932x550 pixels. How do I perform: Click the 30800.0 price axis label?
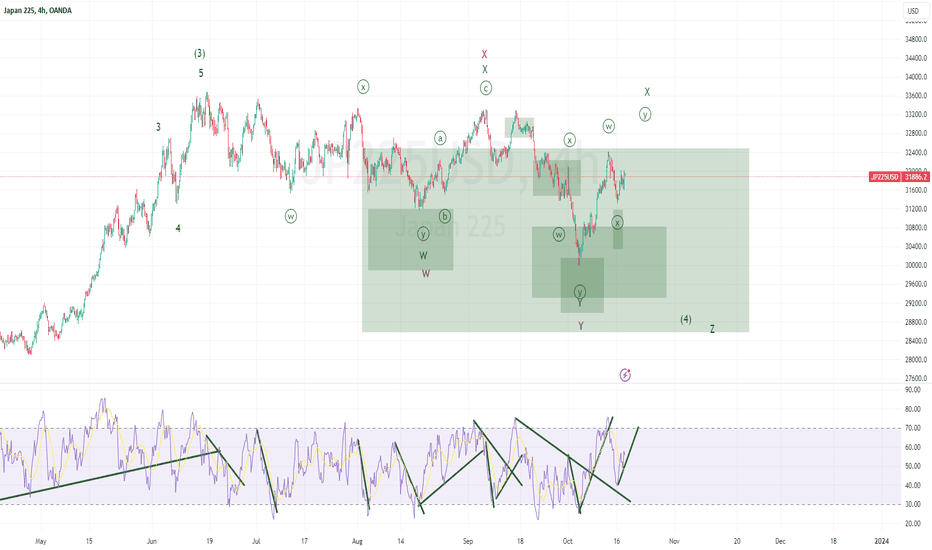click(x=916, y=228)
